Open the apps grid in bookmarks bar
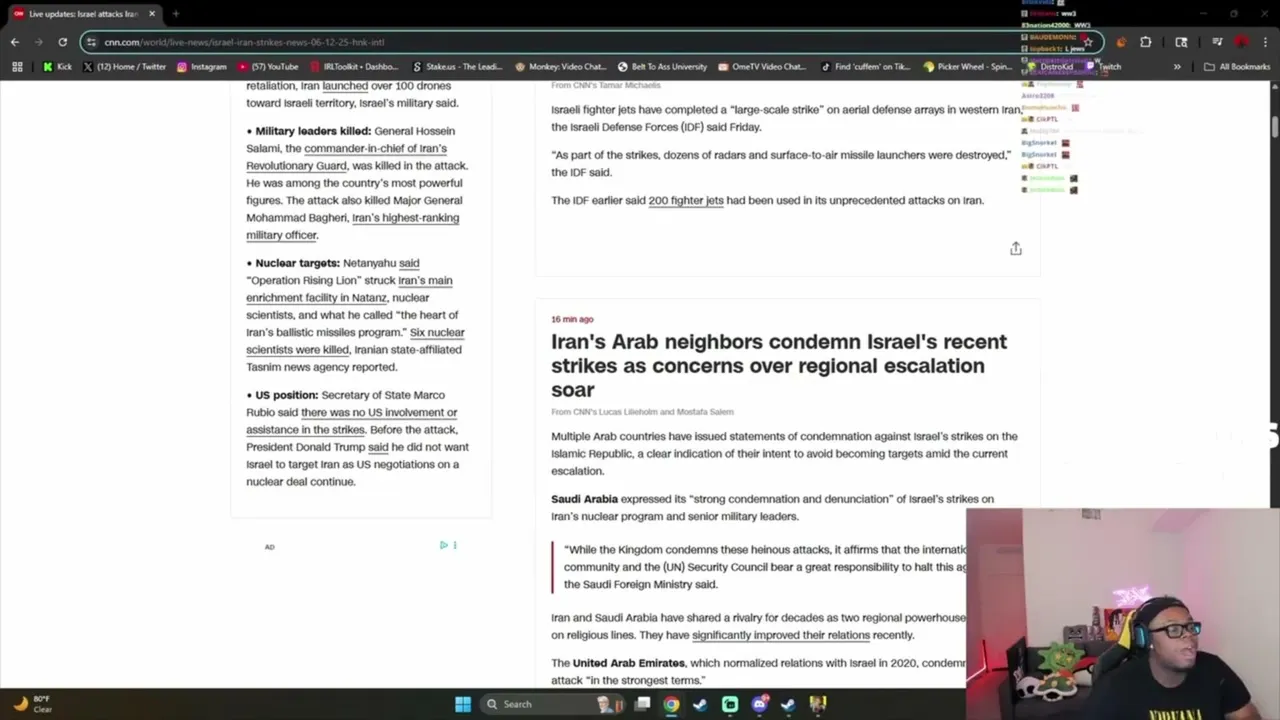The image size is (1280, 720). [x=17, y=67]
